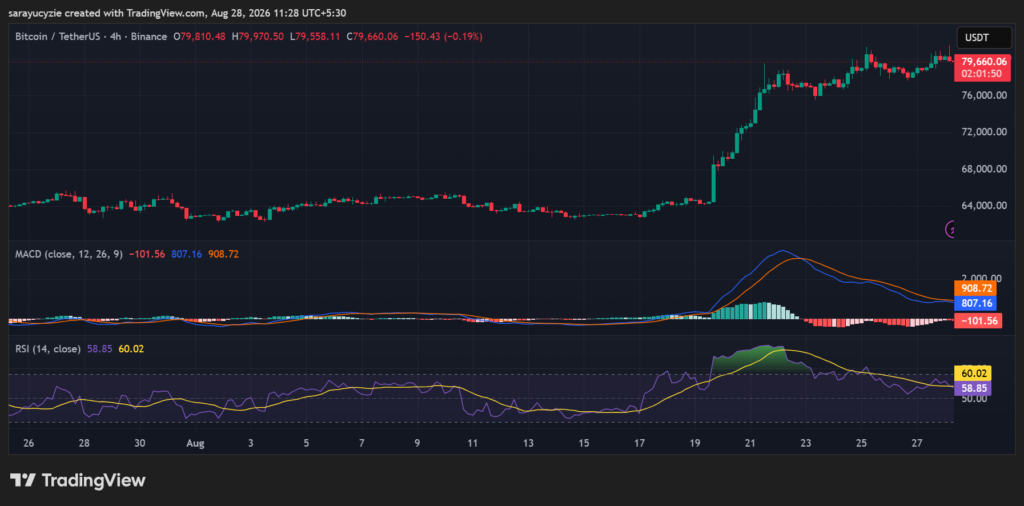This screenshot has height=506, width=1024.
Task: Click the 68,000.00 price axis label
Action: 982,169
